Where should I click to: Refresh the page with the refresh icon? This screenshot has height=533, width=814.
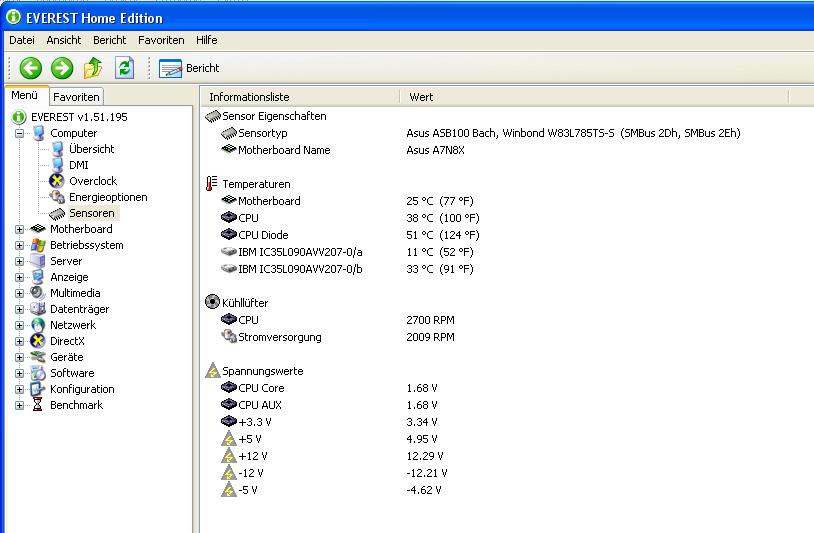[x=125, y=68]
